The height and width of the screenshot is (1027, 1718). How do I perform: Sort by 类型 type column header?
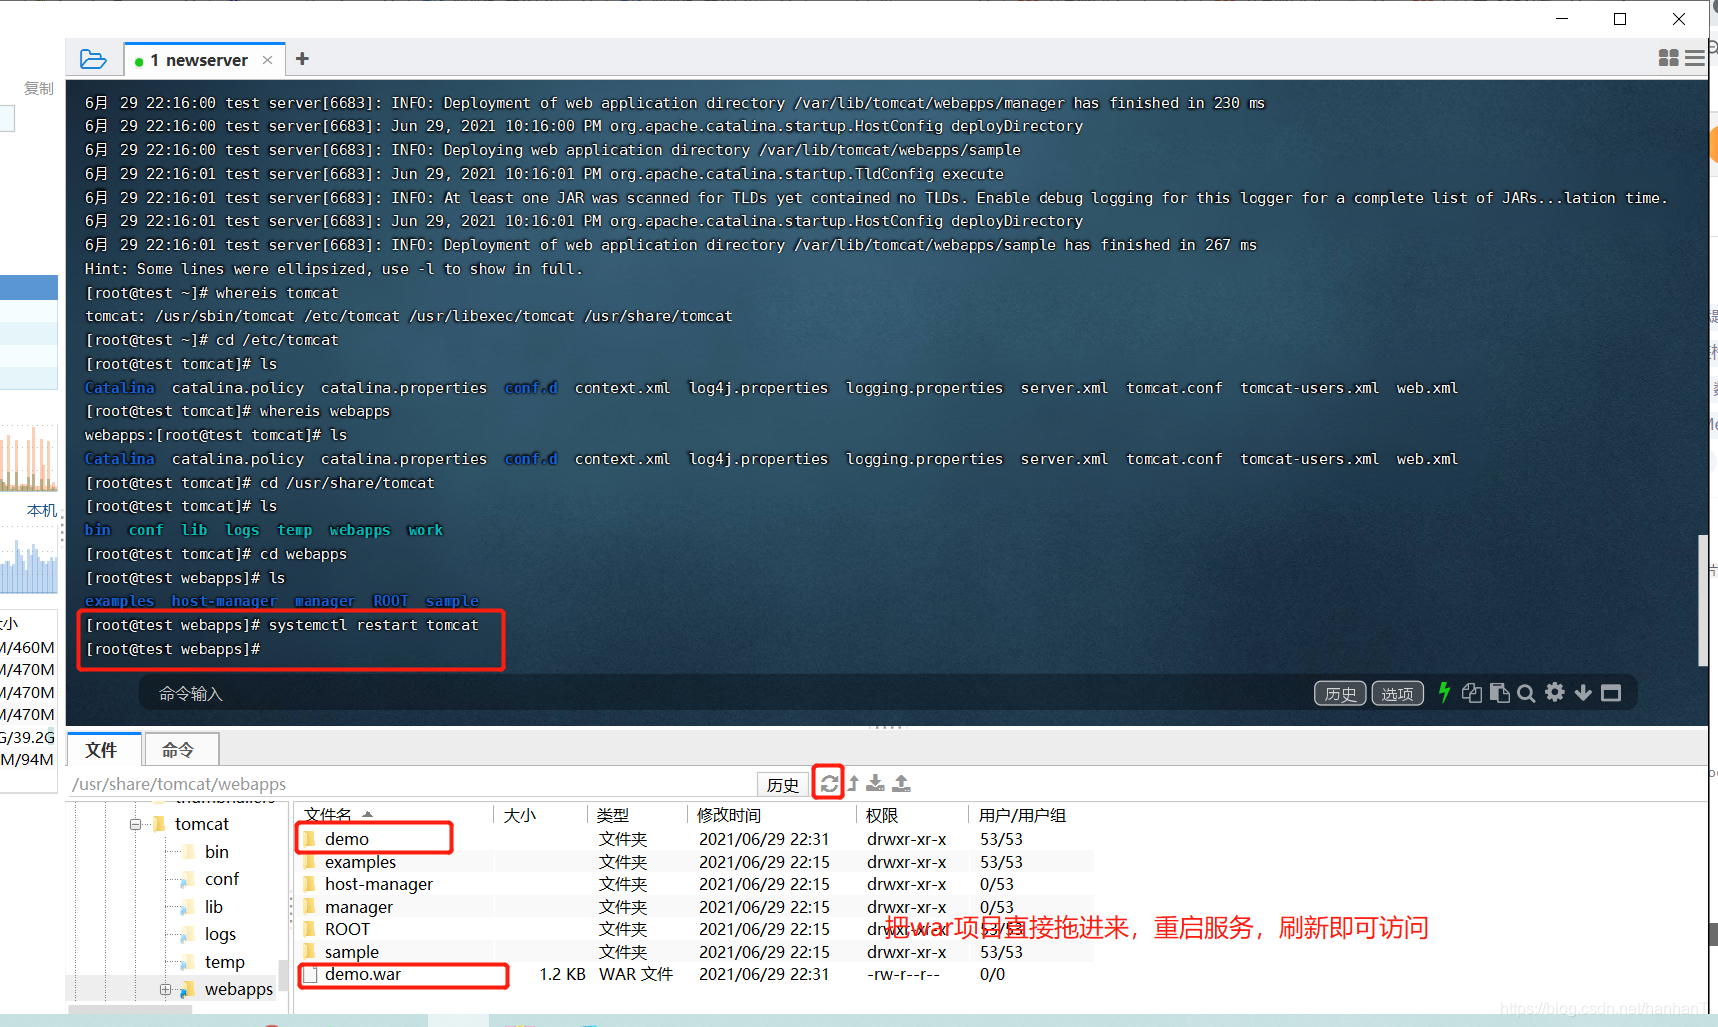[x=636, y=815]
